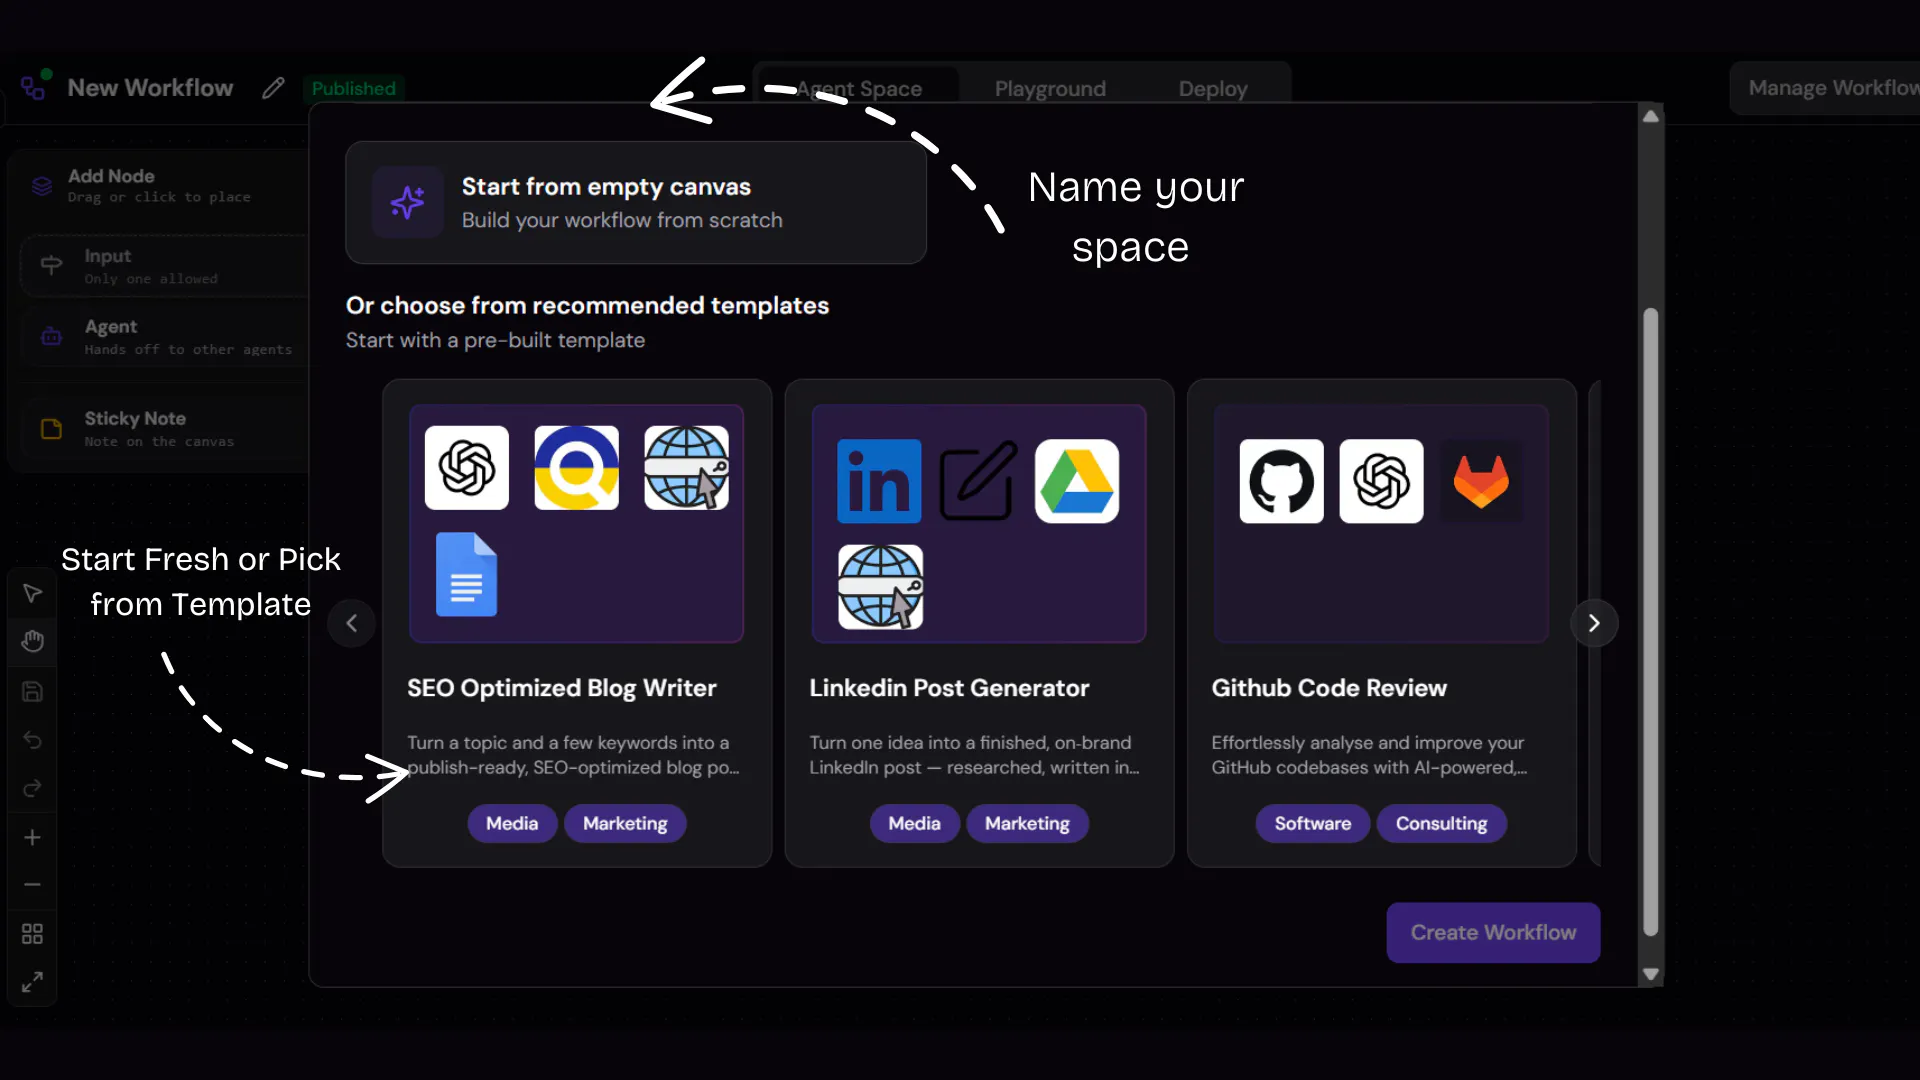This screenshot has height=1080, width=1920.
Task: Click the GitHub octocat icon
Action: [x=1282, y=481]
